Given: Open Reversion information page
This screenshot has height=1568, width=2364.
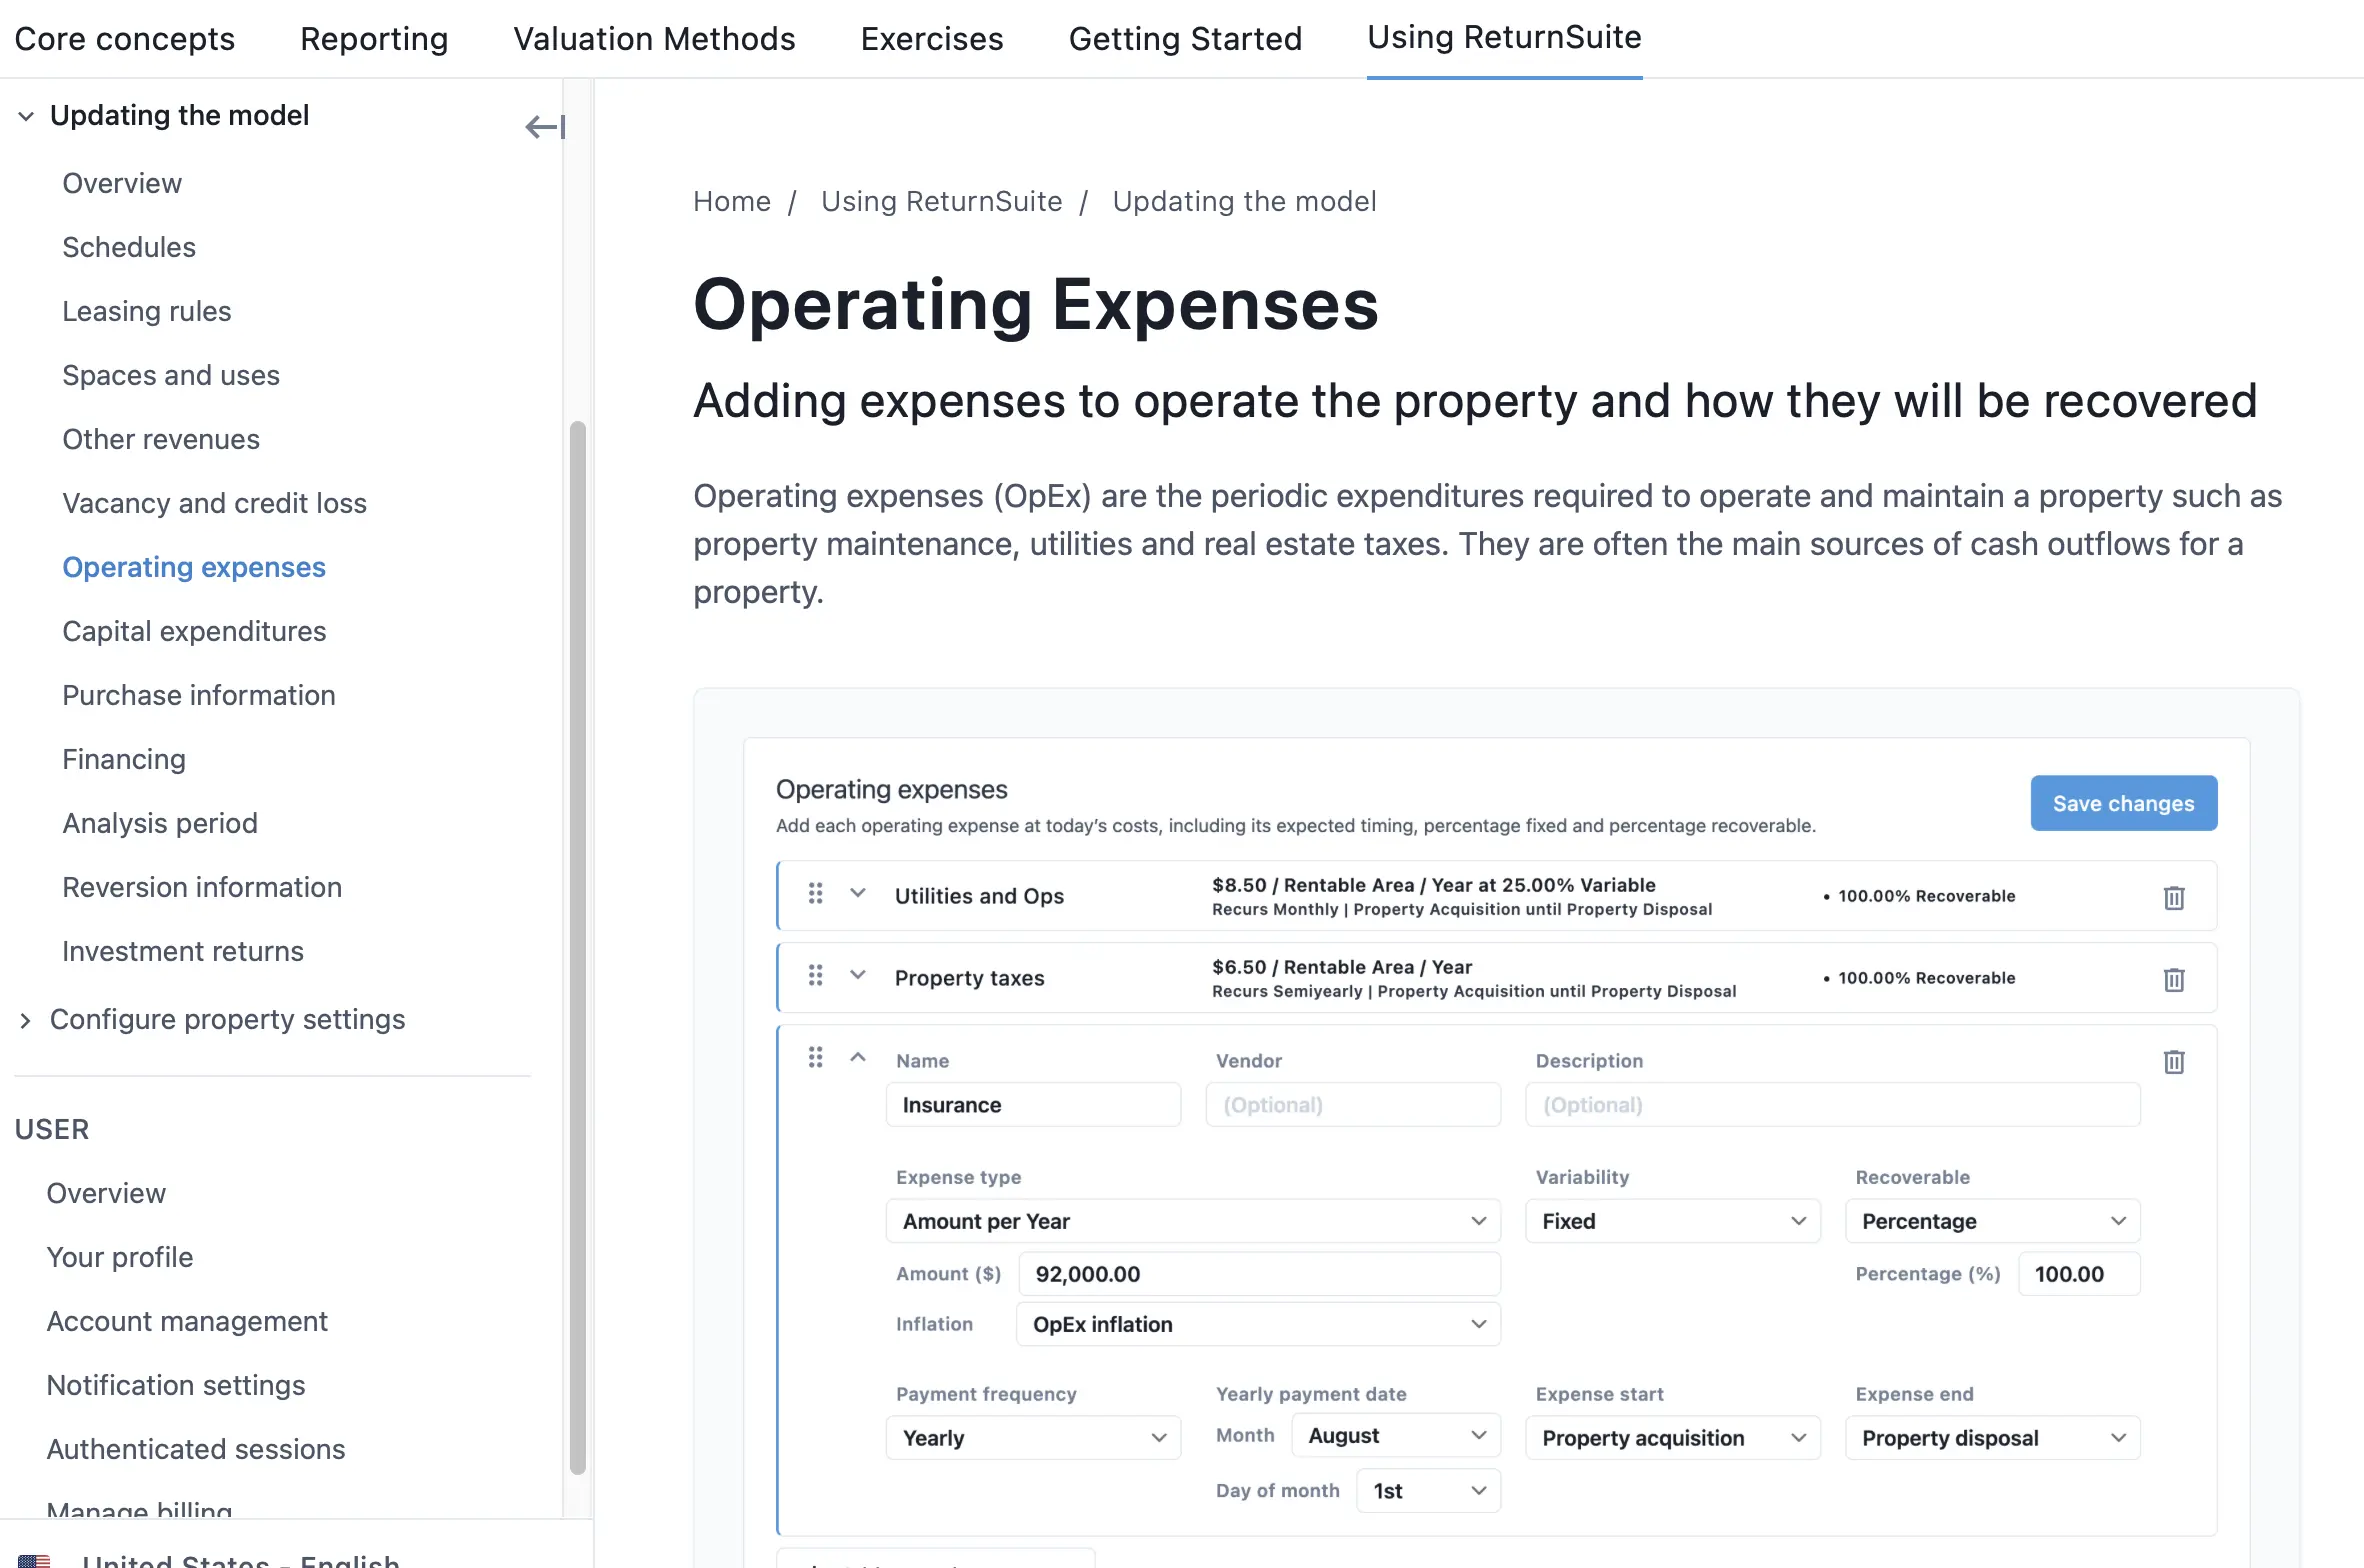Looking at the screenshot, I should tap(202, 887).
